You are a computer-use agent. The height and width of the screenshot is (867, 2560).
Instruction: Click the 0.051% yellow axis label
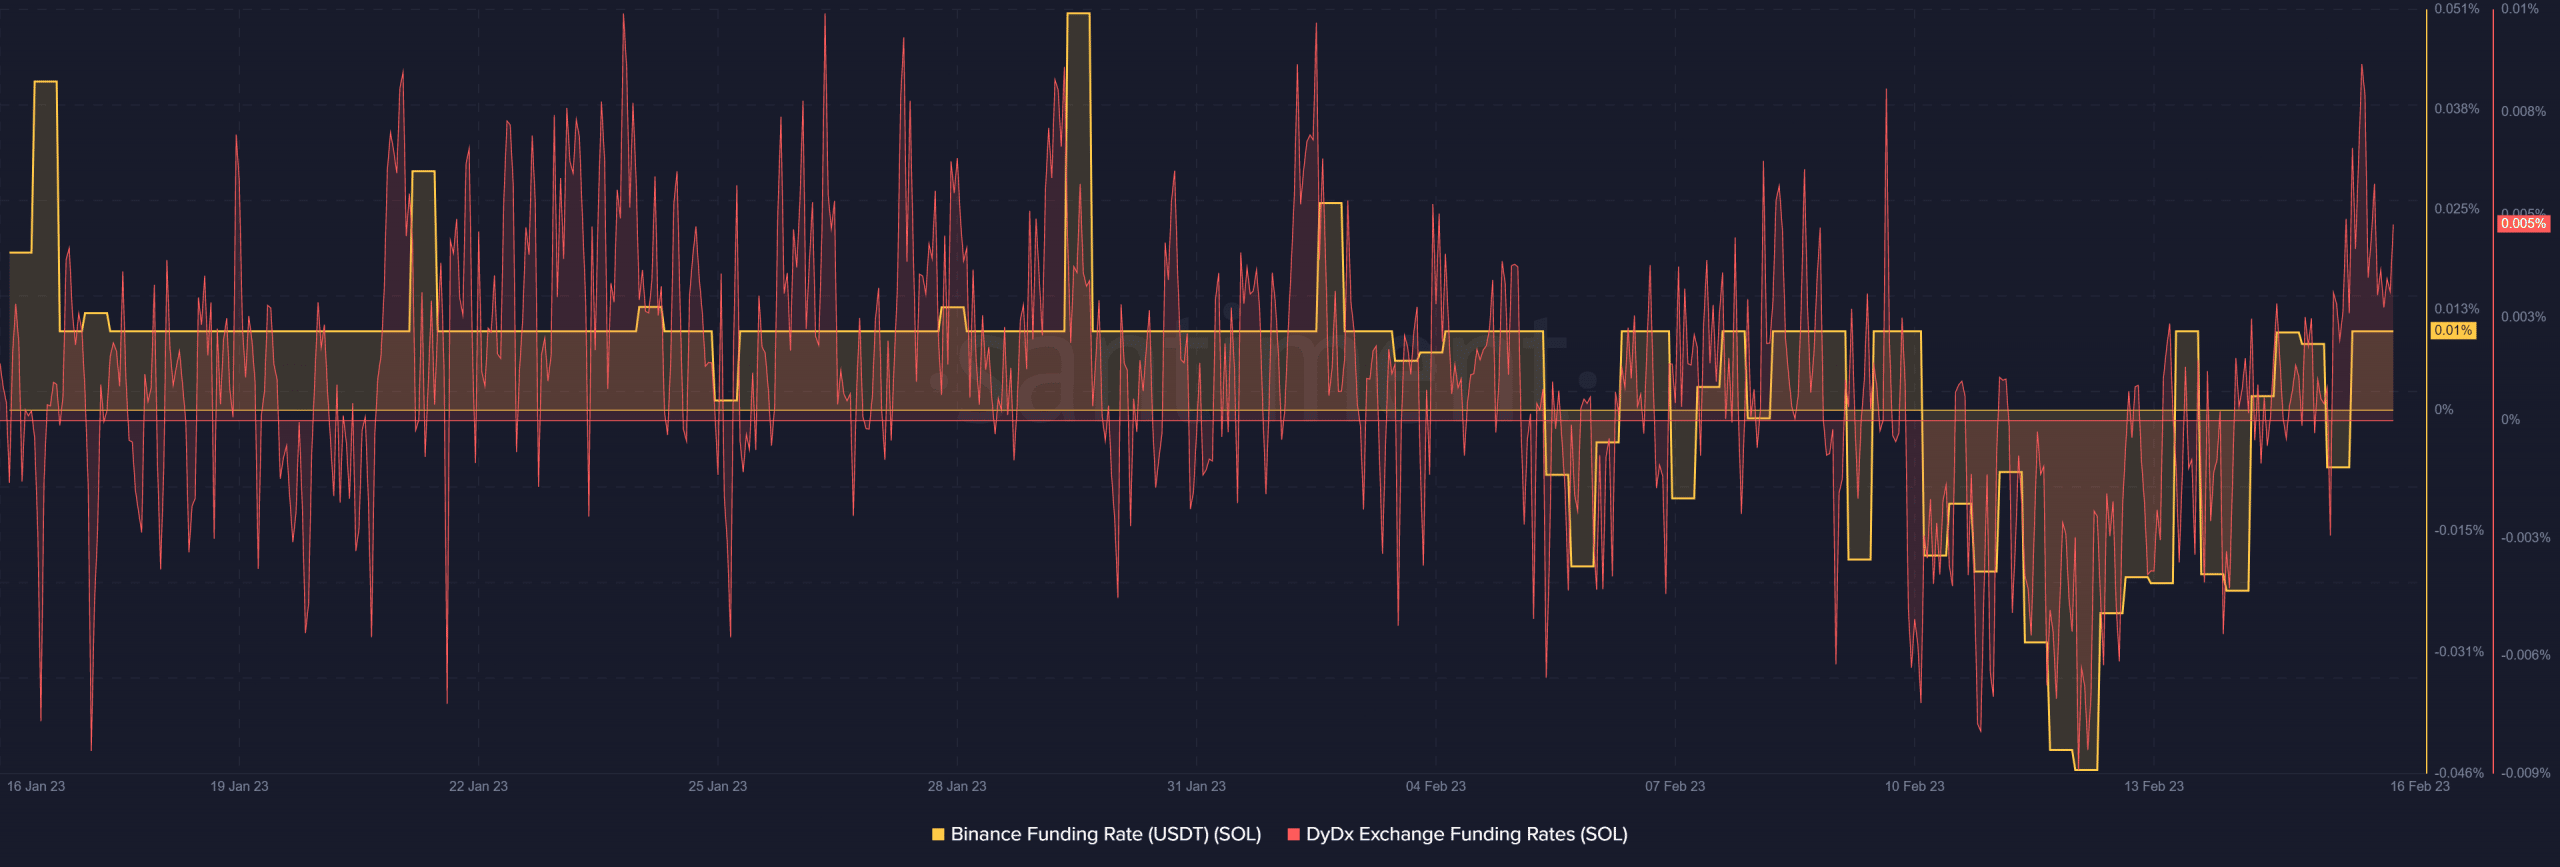click(x=2456, y=9)
